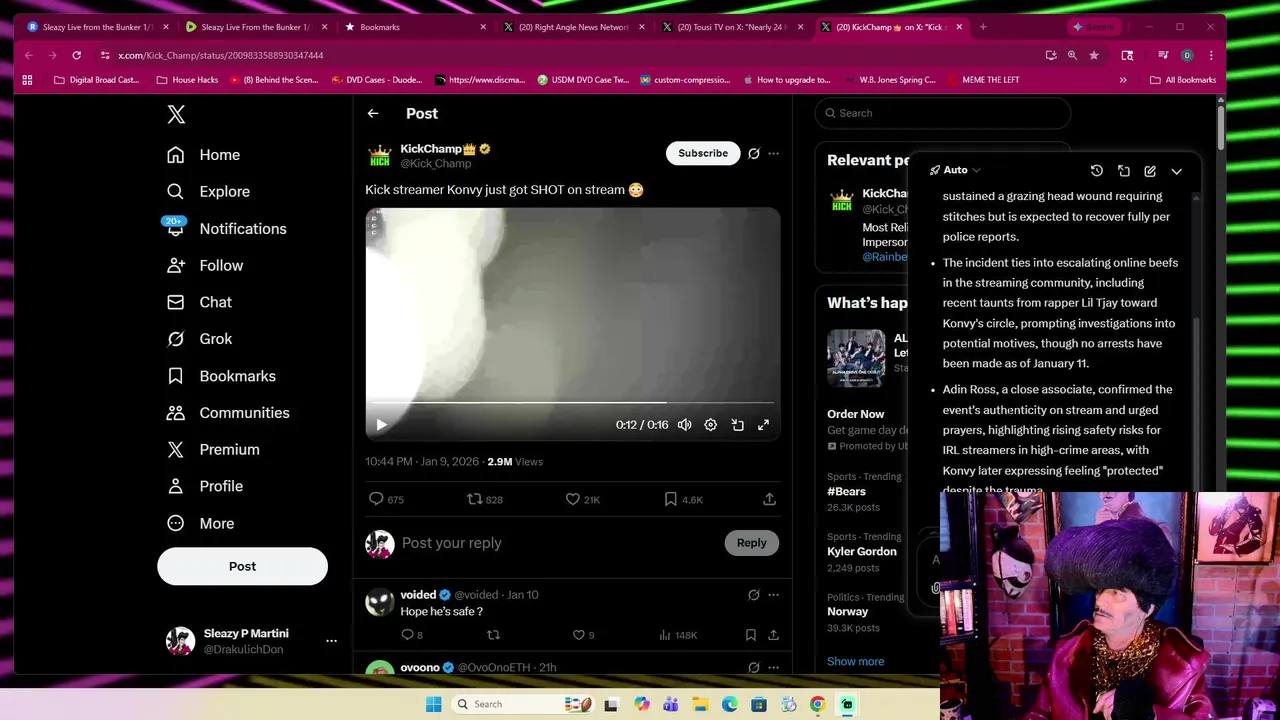Screen dimensions: 1280x720
Task: Open Profile in X sidebar
Action: (205, 486)
